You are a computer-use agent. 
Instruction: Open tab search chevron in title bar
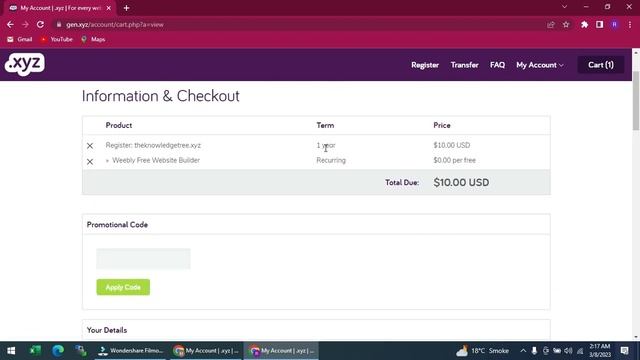(x=564, y=7)
